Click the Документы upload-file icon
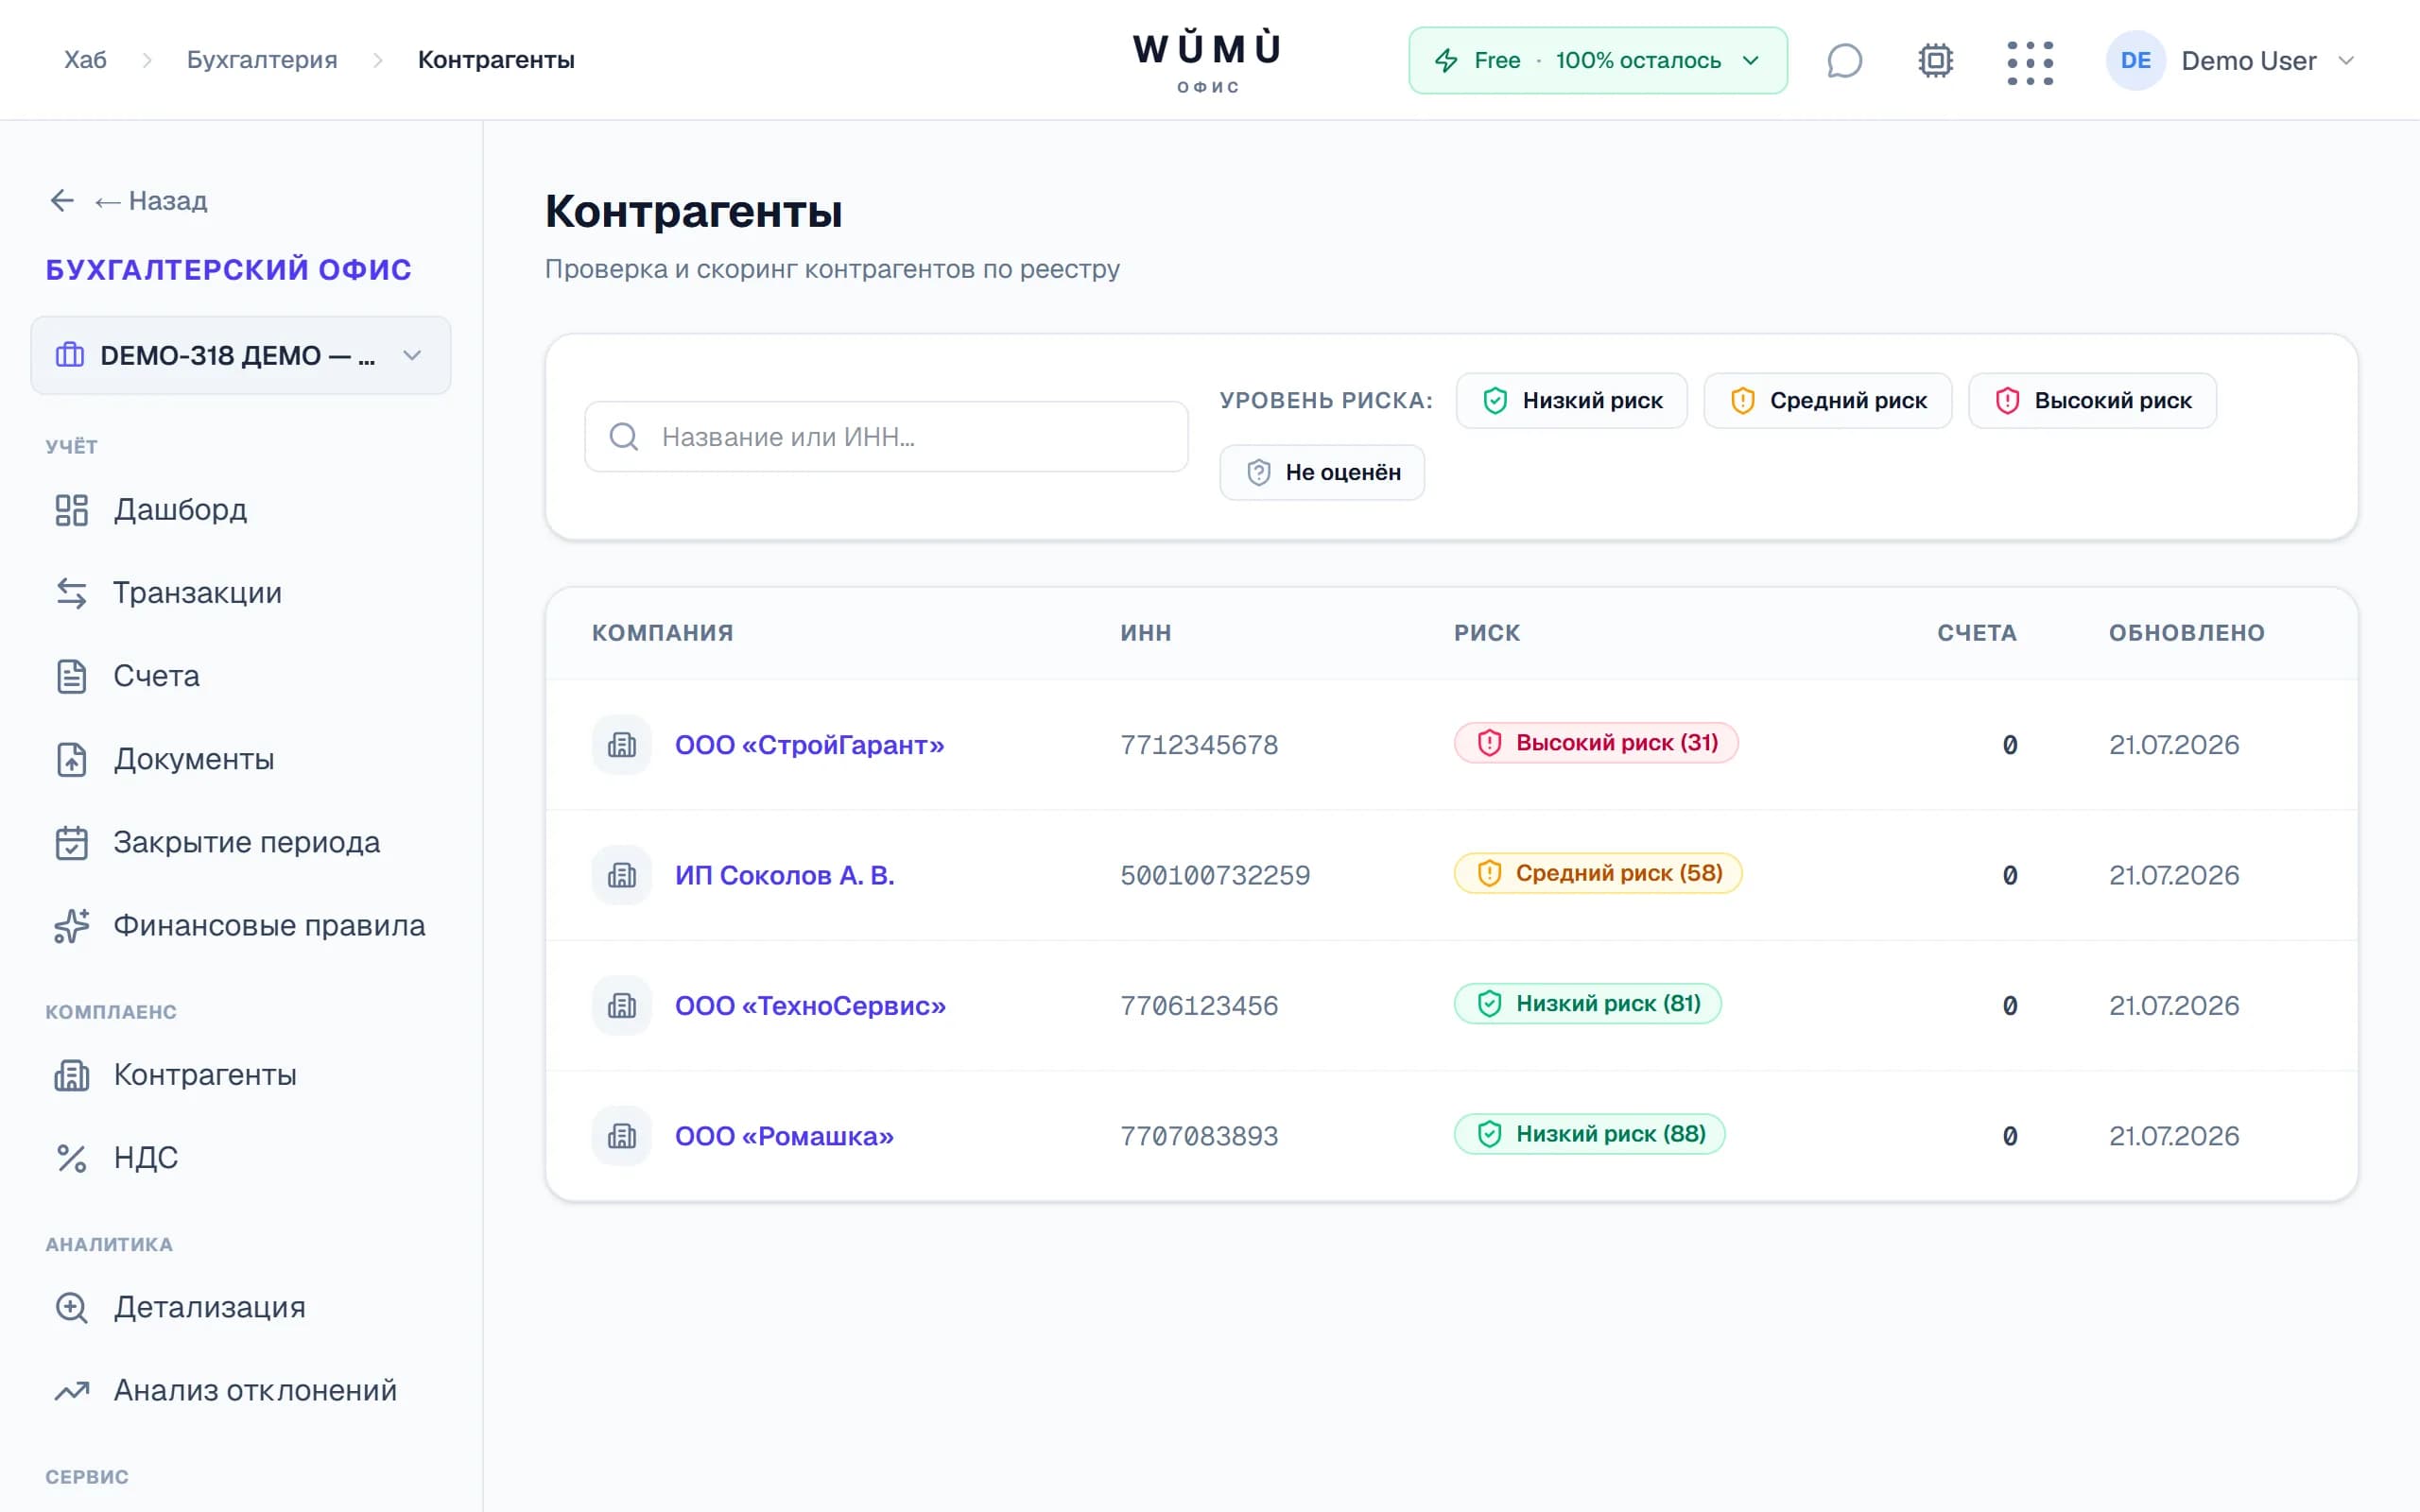2420x1512 pixels. click(x=71, y=759)
